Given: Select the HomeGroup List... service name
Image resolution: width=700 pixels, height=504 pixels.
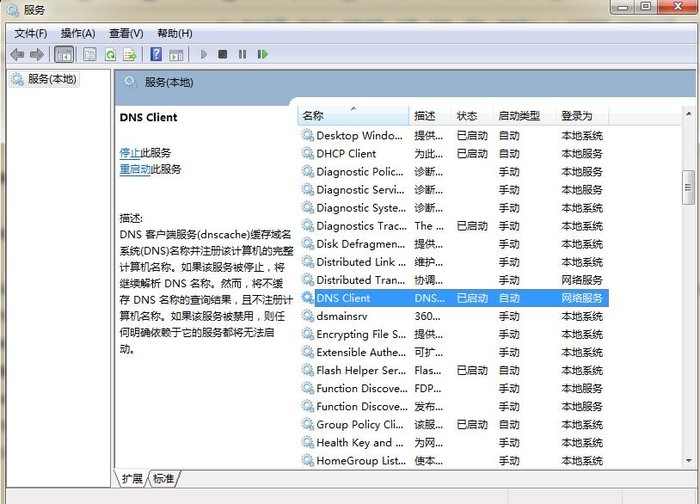Looking at the screenshot, I should [x=361, y=461].
